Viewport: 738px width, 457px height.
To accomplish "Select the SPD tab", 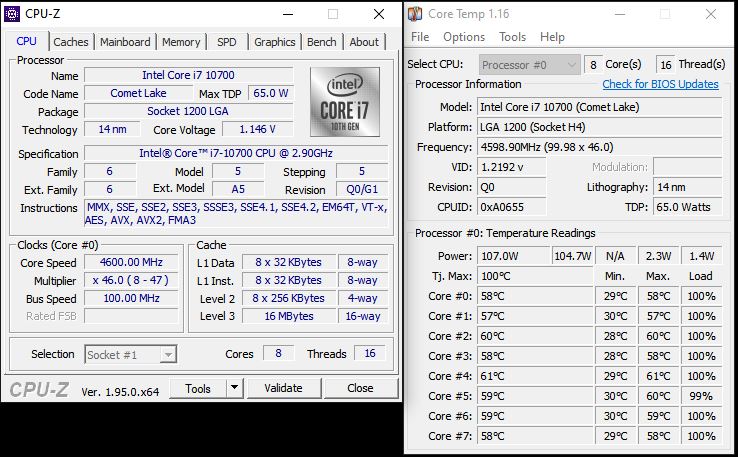I will click(227, 42).
